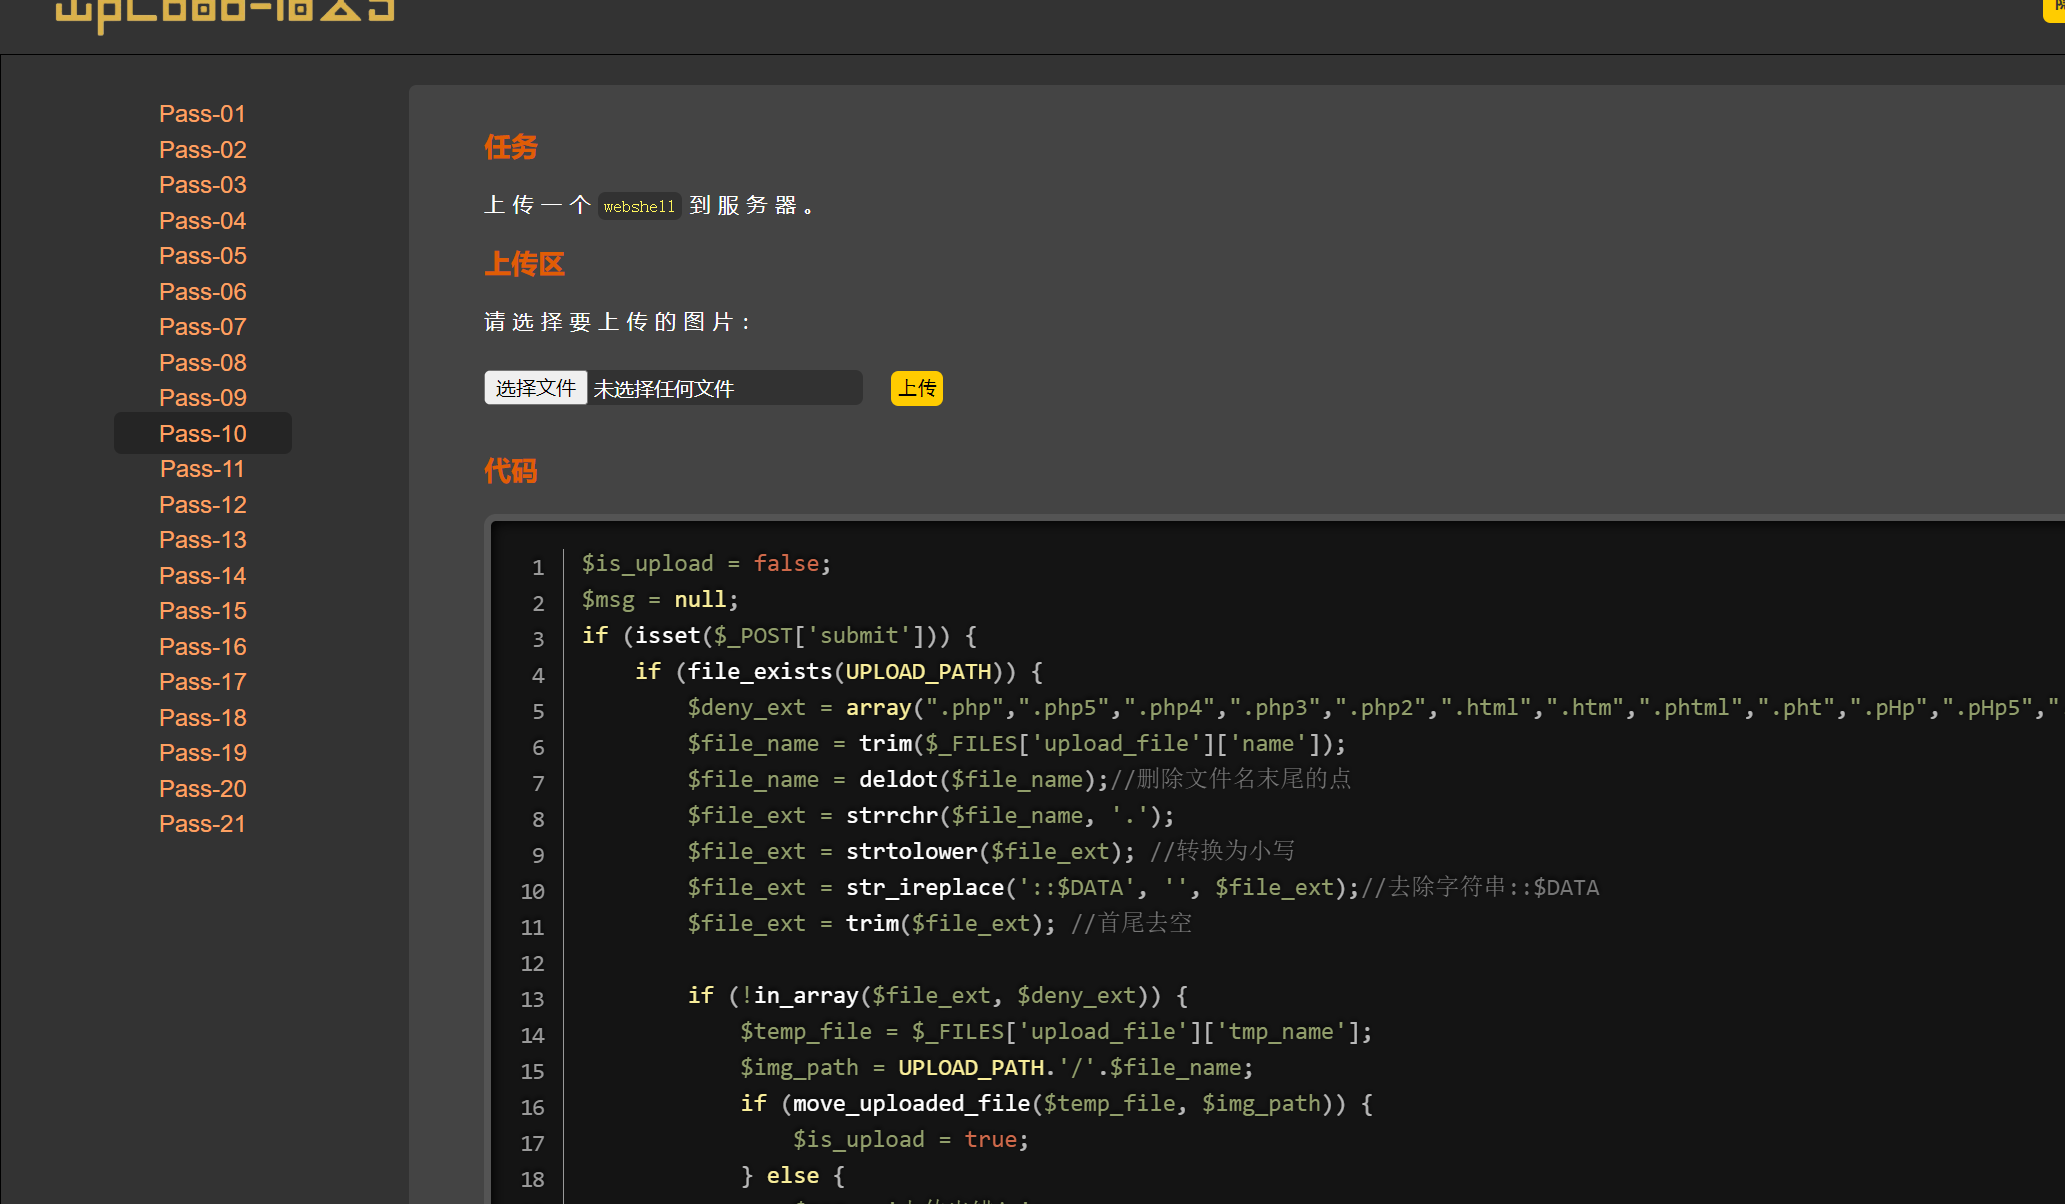Open the Pass-07 challenge
The width and height of the screenshot is (2065, 1204).
(x=202, y=327)
